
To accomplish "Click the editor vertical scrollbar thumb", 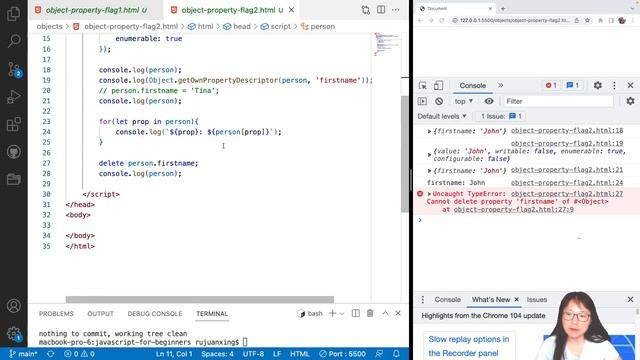I will pos(404,154).
